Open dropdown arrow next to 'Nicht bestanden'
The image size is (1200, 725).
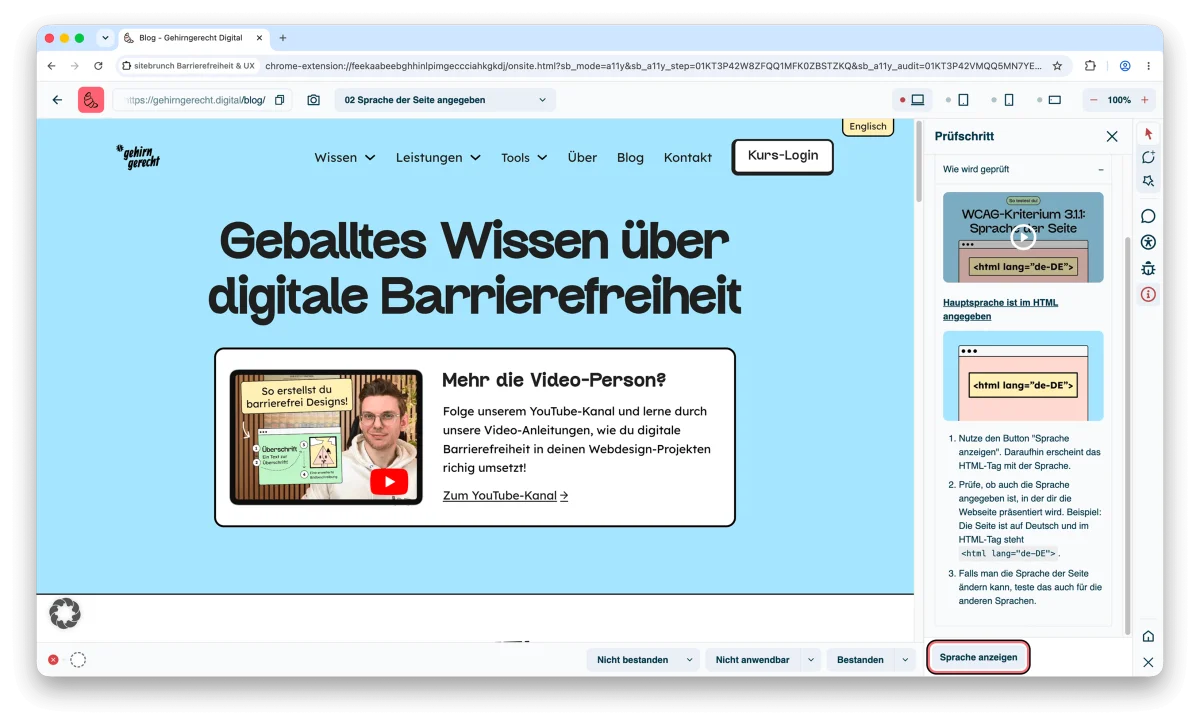pos(689,660)
